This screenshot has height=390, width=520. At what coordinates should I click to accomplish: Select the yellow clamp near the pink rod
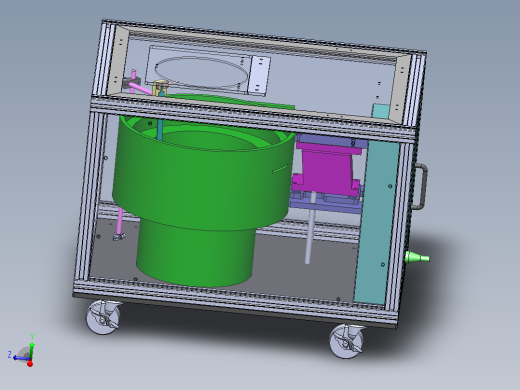[159, 88]
